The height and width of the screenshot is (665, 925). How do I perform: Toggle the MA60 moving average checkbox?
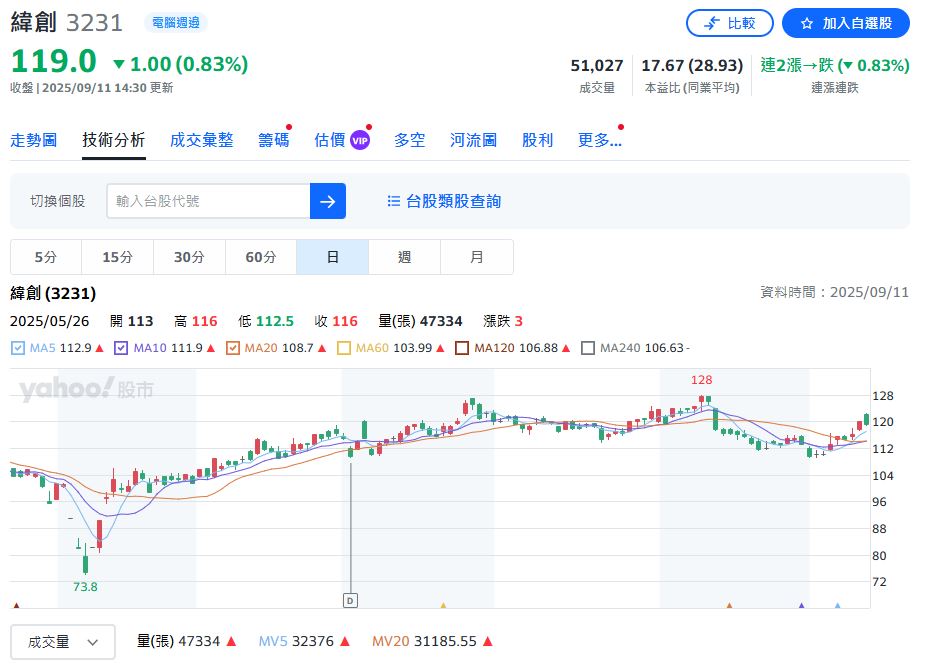pyautogui.click(x=344, y=348)
